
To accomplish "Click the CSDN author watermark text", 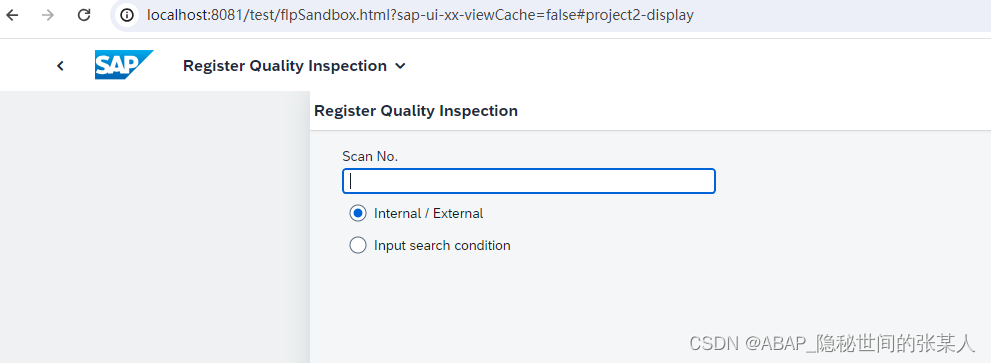I will [x=832, y=343].
